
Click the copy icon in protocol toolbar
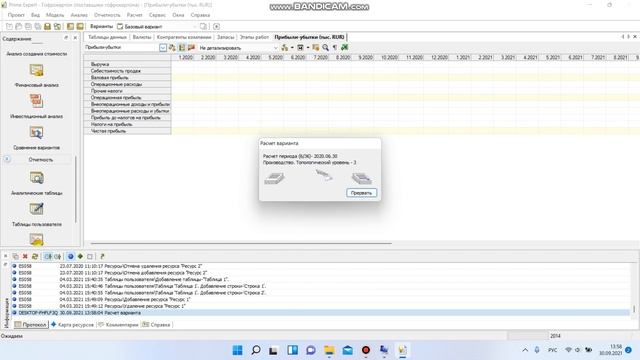[16, 256]
